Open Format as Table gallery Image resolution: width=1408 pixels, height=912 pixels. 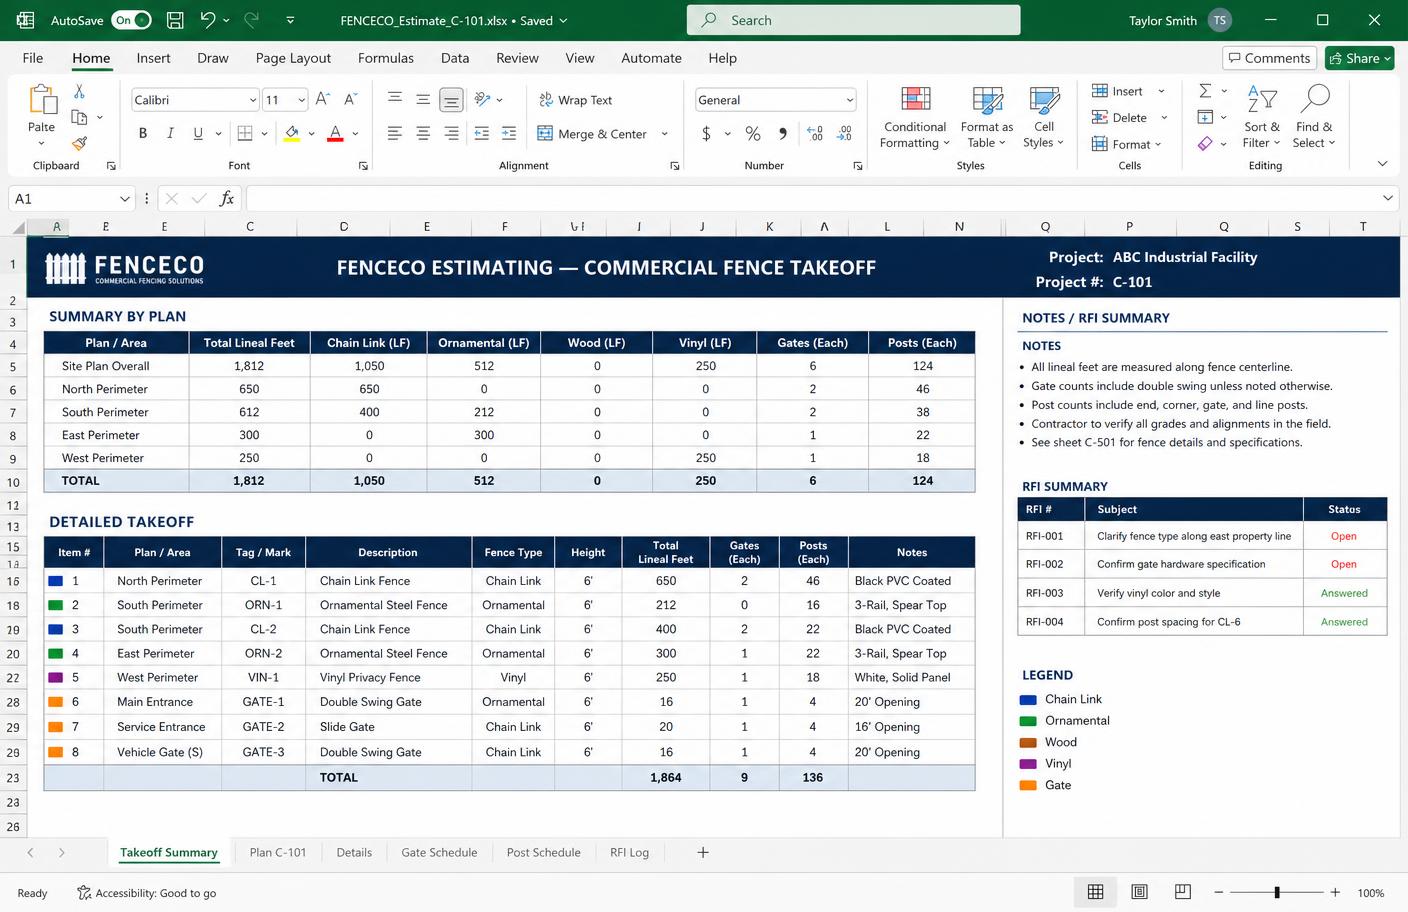coord(986,117)
